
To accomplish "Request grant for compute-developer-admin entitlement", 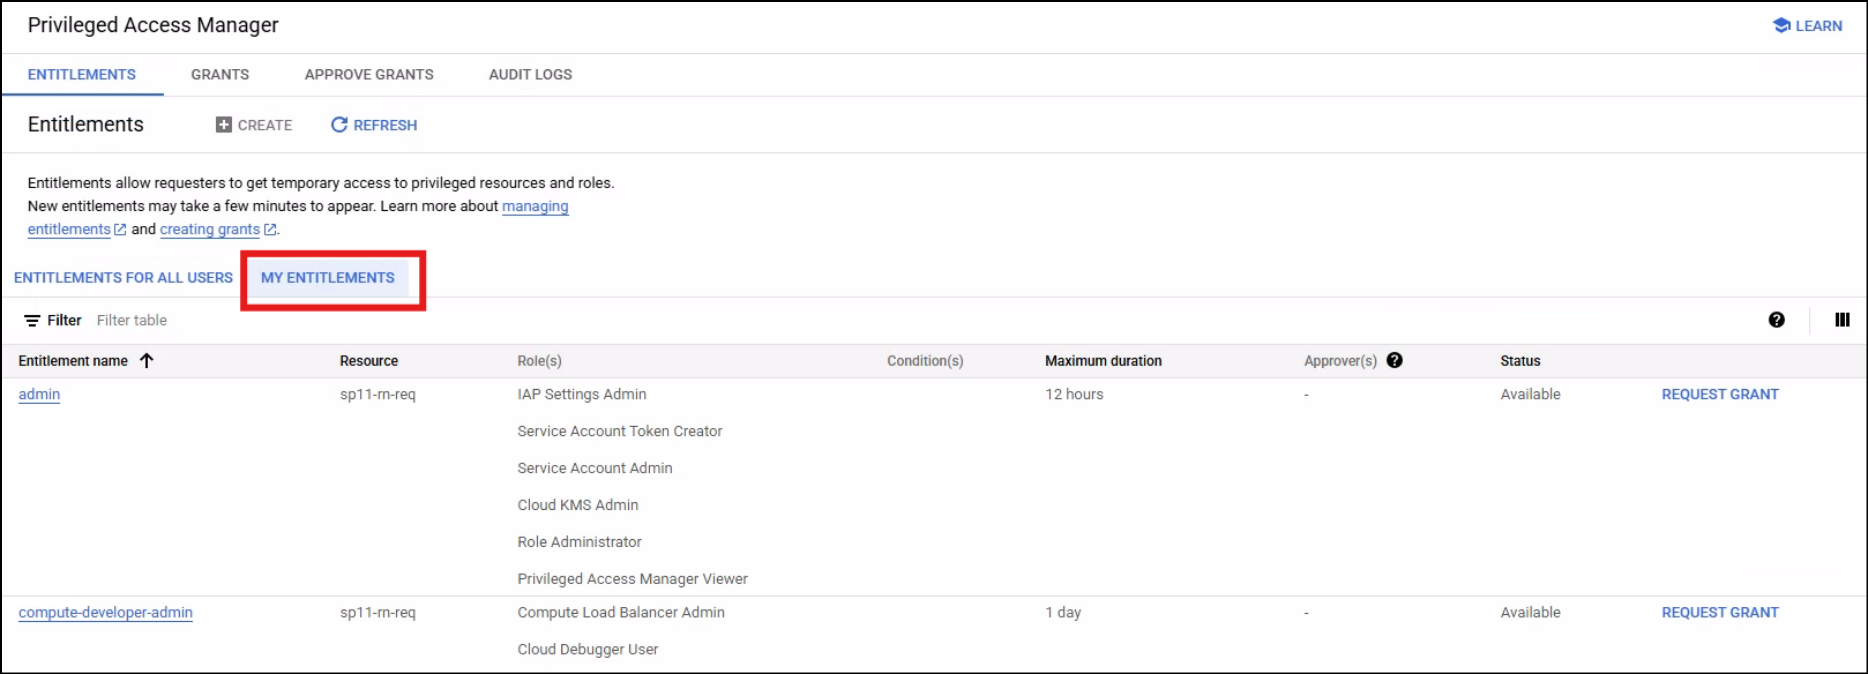I will pos(1719,613).
